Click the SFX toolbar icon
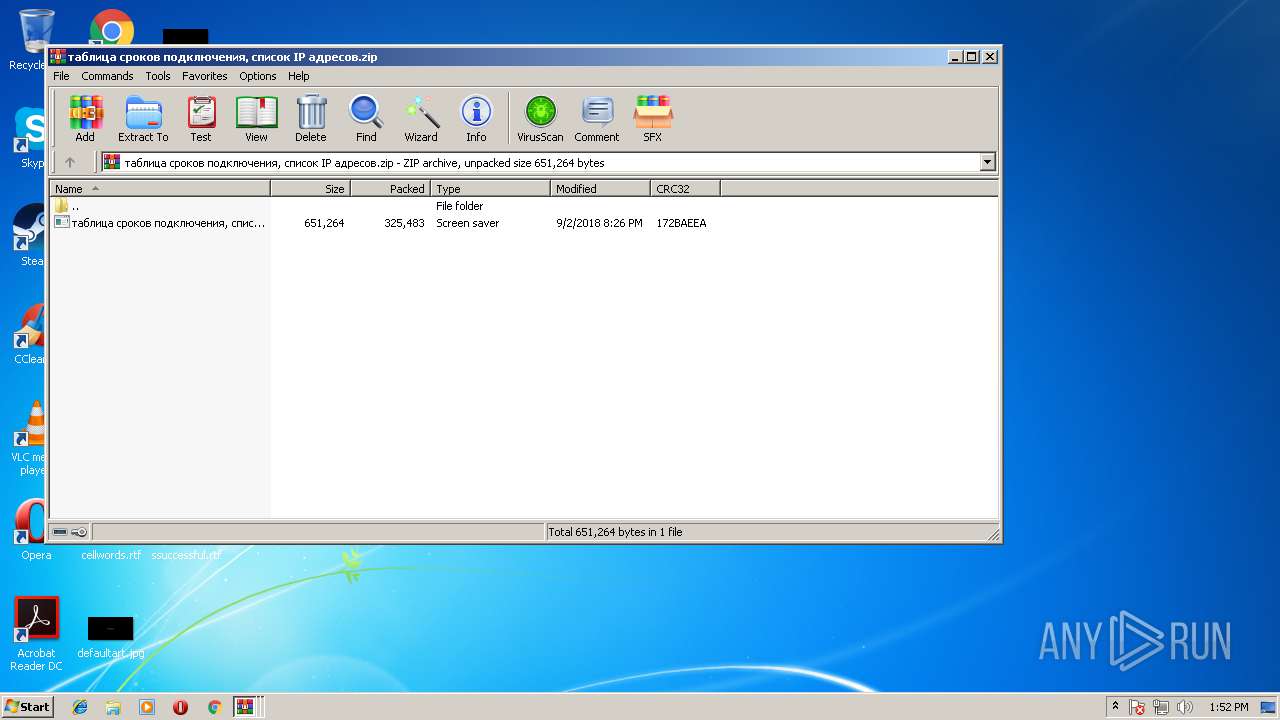This screenshot has width=1280, height=720. 652,119
